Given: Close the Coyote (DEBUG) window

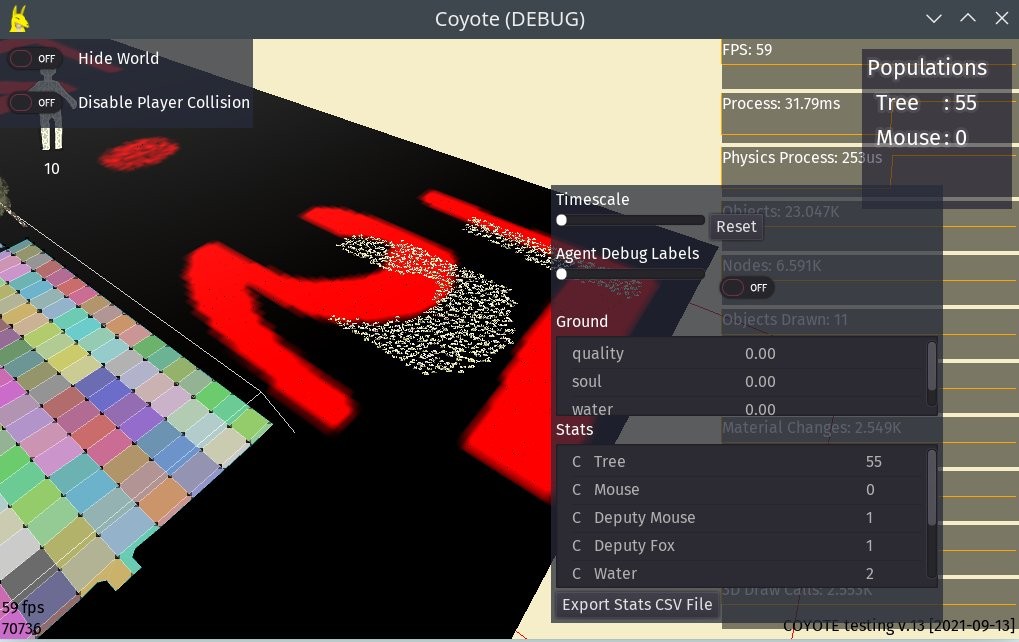Looking at the screenshot, I should [x=1001, y=18].
